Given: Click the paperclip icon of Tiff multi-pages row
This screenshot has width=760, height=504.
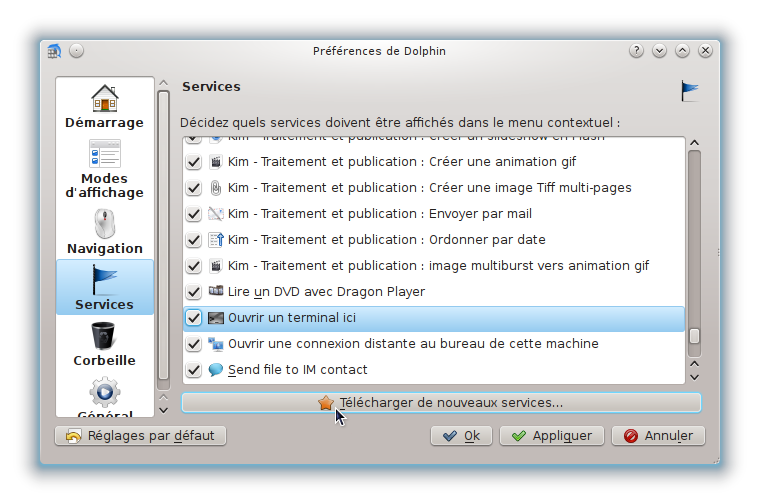Looking at the screenshot, I should 216,188.
